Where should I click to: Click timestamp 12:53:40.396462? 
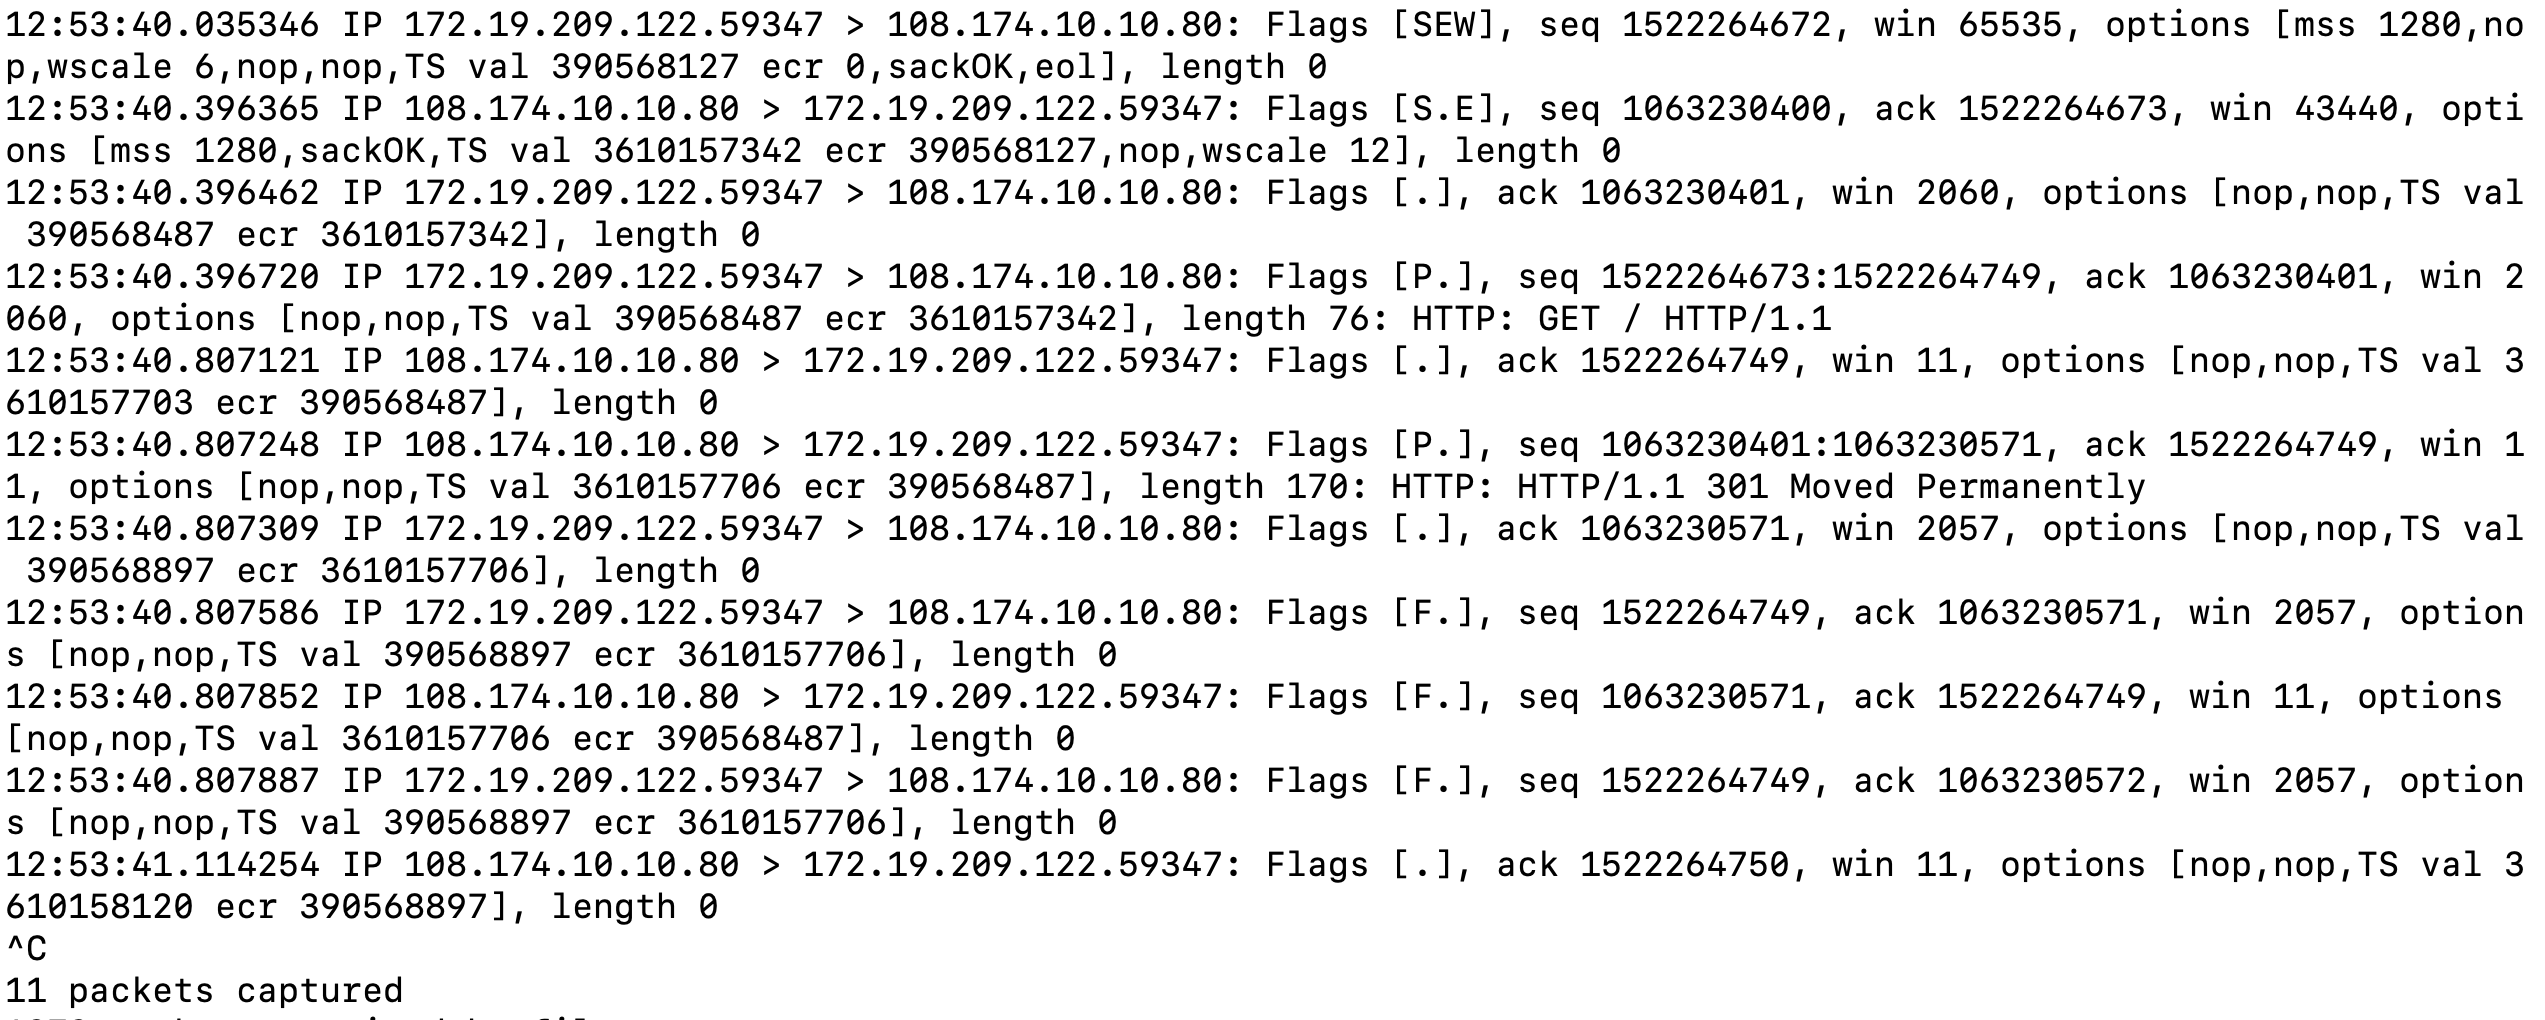[x=162, y=193]
